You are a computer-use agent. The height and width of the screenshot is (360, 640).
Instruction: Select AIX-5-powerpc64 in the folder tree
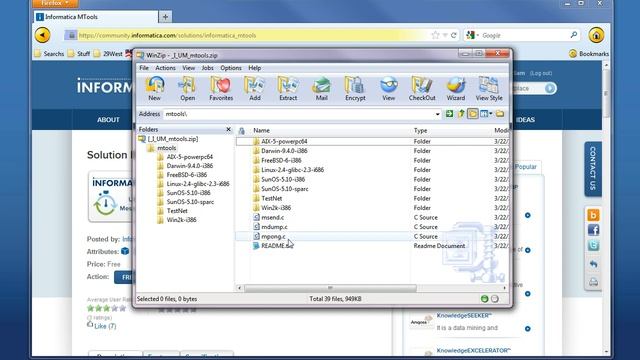click(x=189, y=157)
